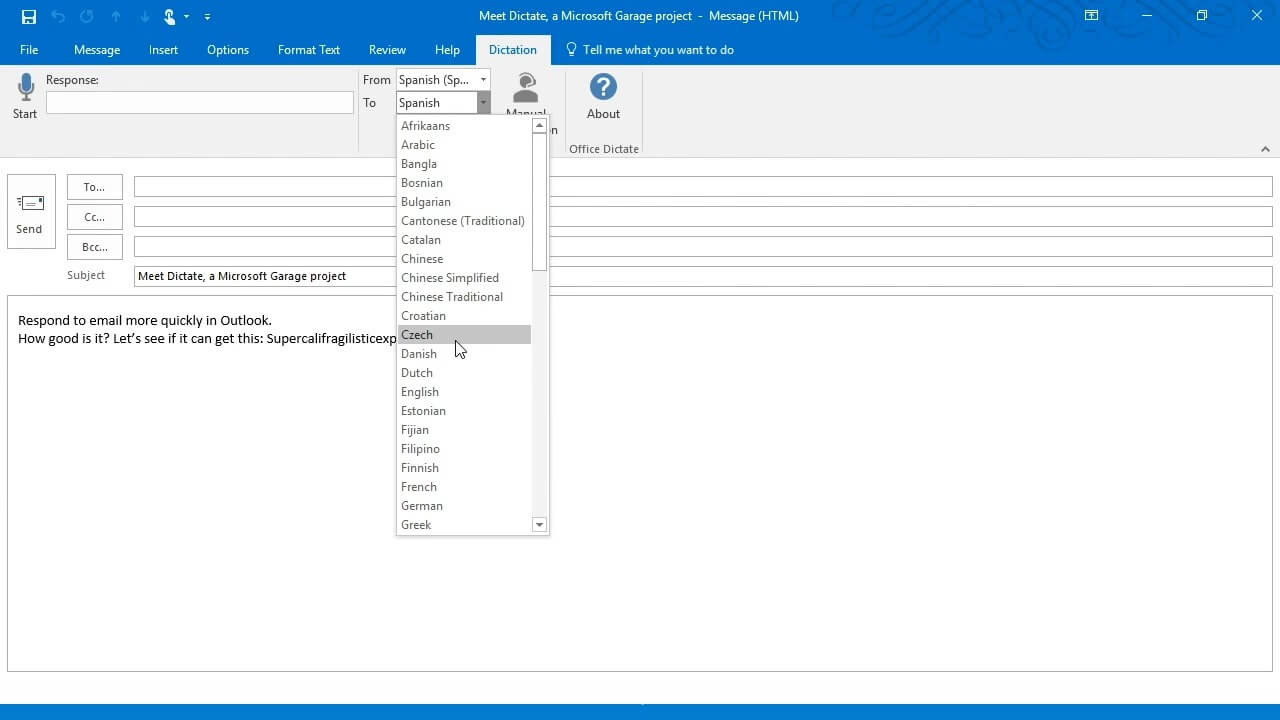This screenshot has height=720, width=1280.
Task: Choose French as target language
Action: tap(464, 487)
